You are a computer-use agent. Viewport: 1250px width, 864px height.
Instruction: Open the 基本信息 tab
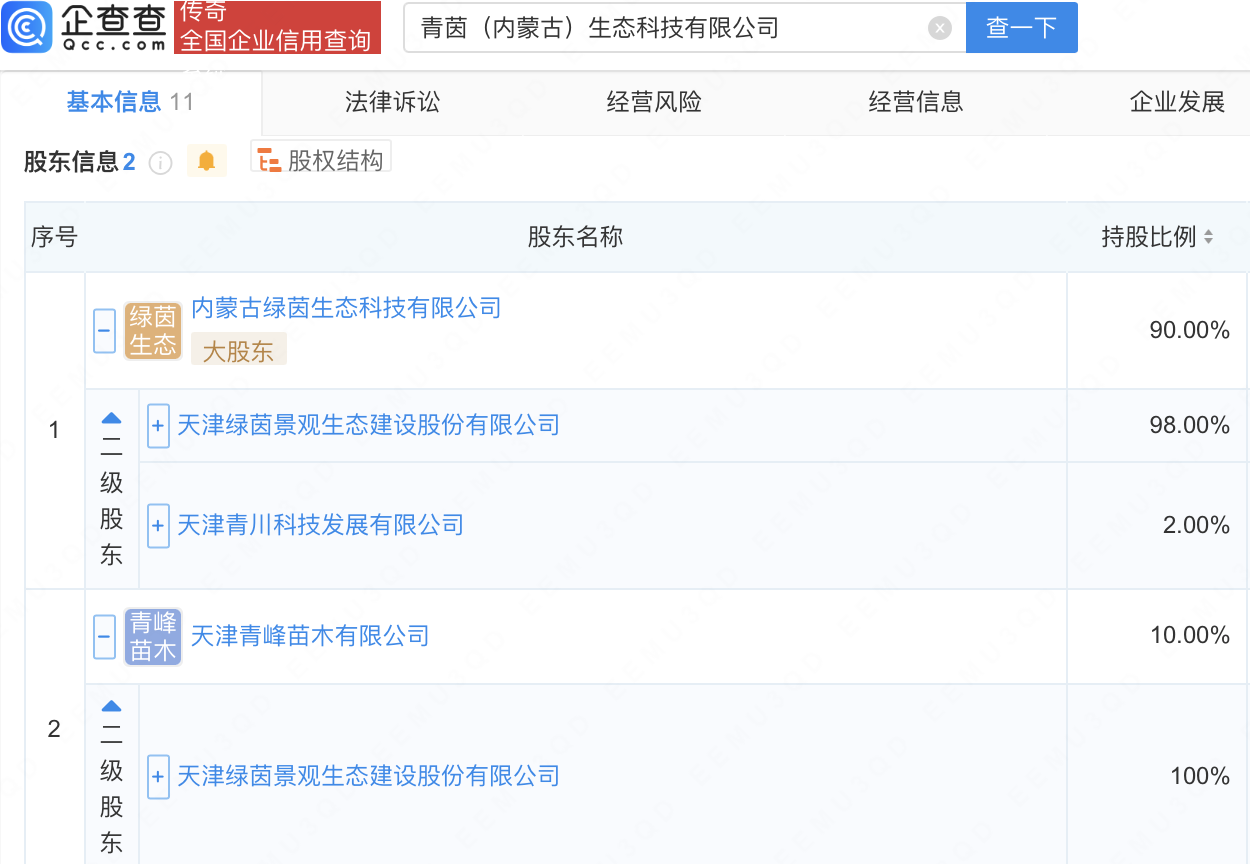[x=130, y=102]
